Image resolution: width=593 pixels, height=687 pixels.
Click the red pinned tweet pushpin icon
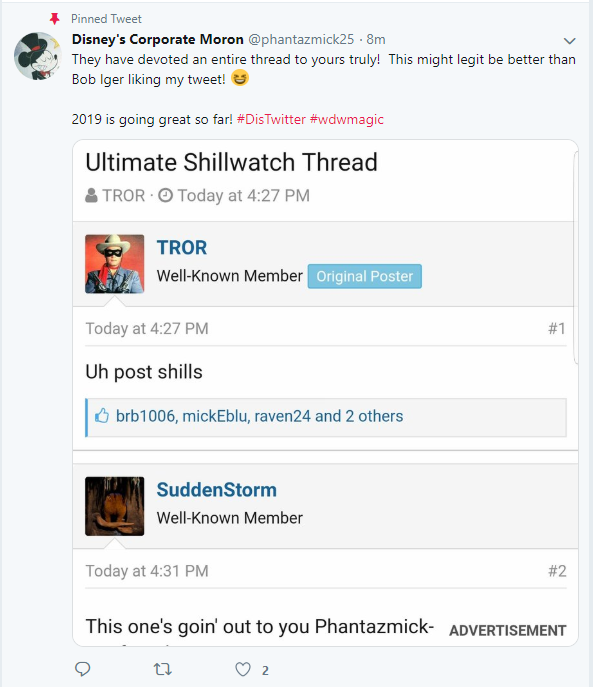(x=54, y=19)
